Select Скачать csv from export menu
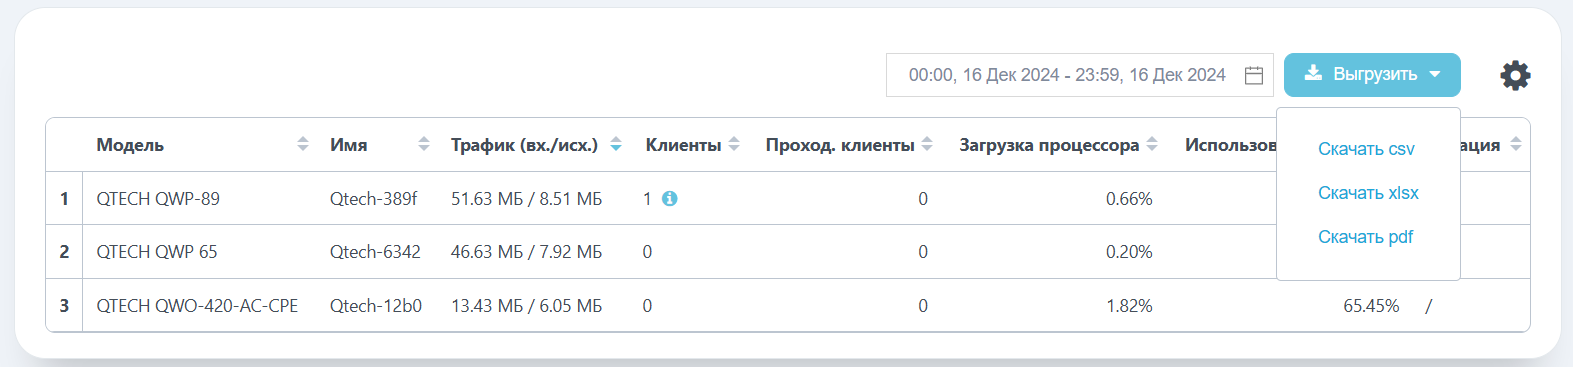The image size is (1573, 367). [x=1366, y=149]
